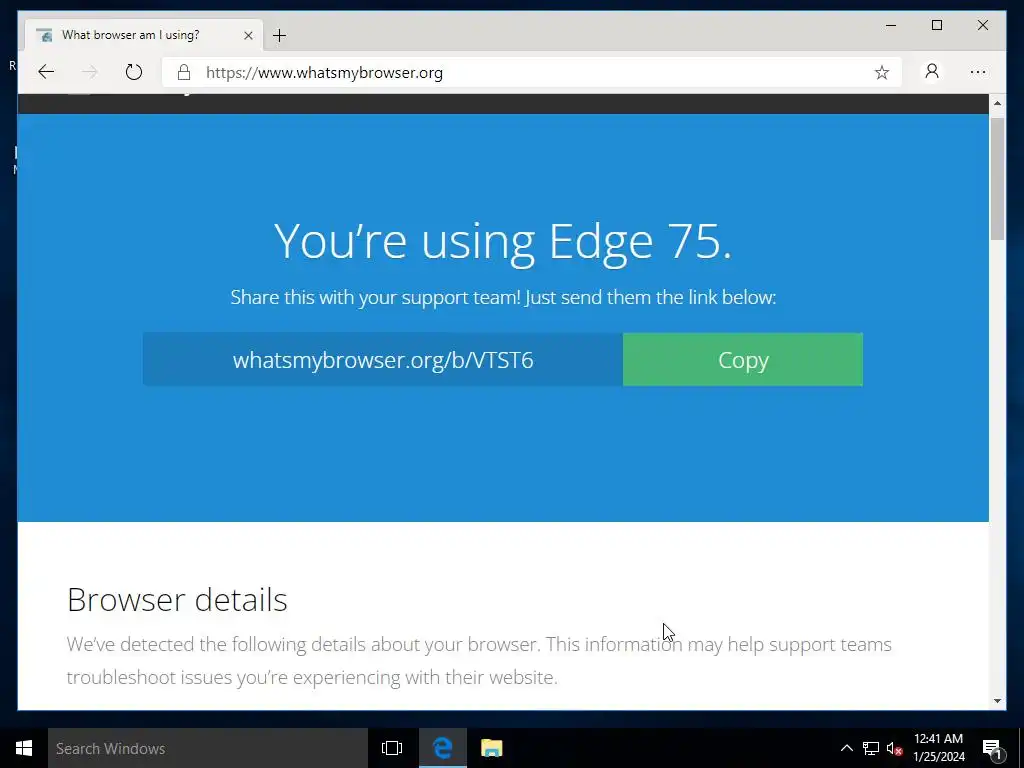Close the Edge browser window
This screenshot has height=768, width=1024.
pos(982,25)
